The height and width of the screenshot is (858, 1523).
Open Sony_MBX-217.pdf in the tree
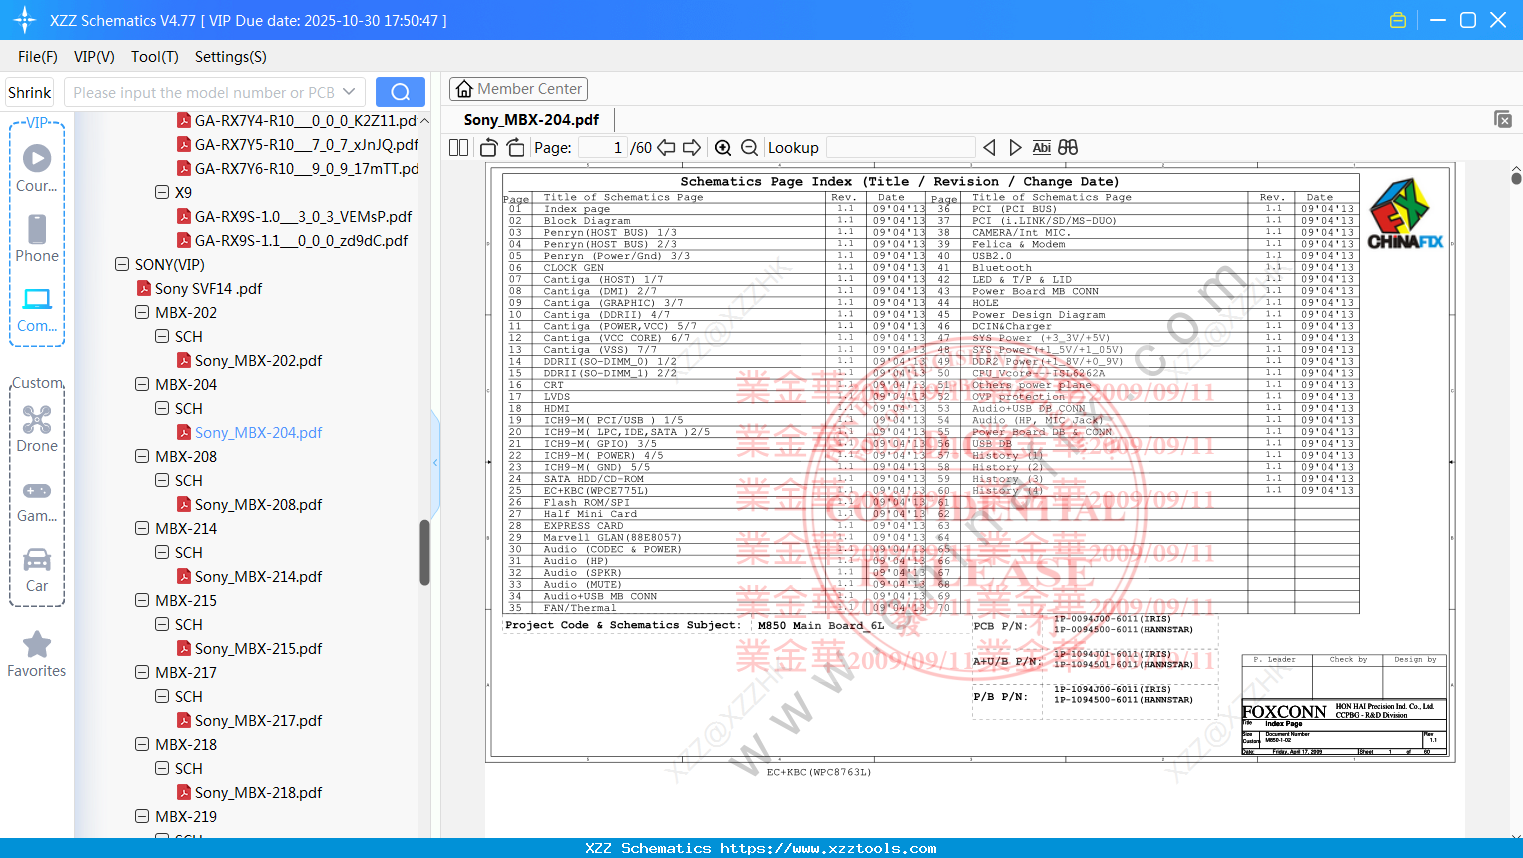258,720
